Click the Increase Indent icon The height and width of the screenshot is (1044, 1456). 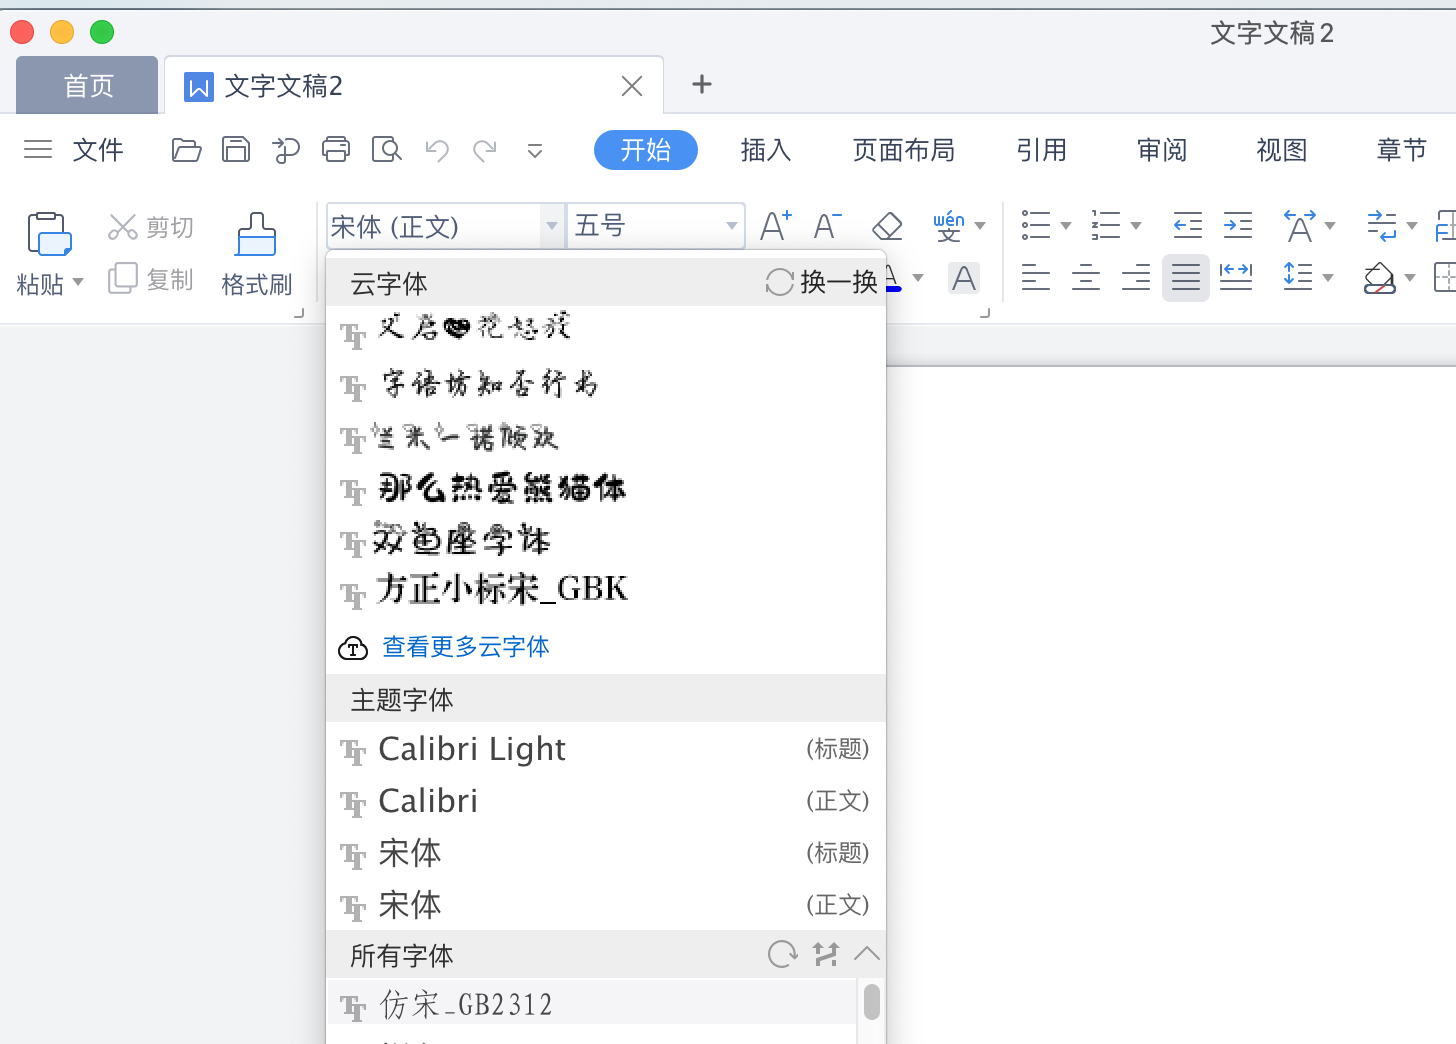(x=1237, y=226)
